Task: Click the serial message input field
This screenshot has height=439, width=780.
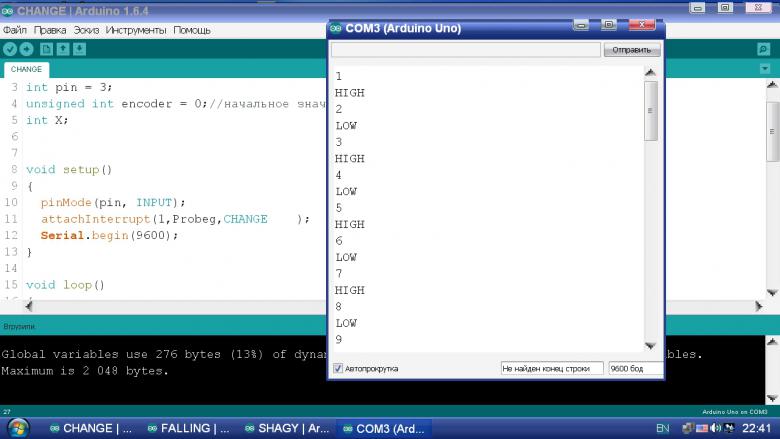Action: [x=465, y=49]
